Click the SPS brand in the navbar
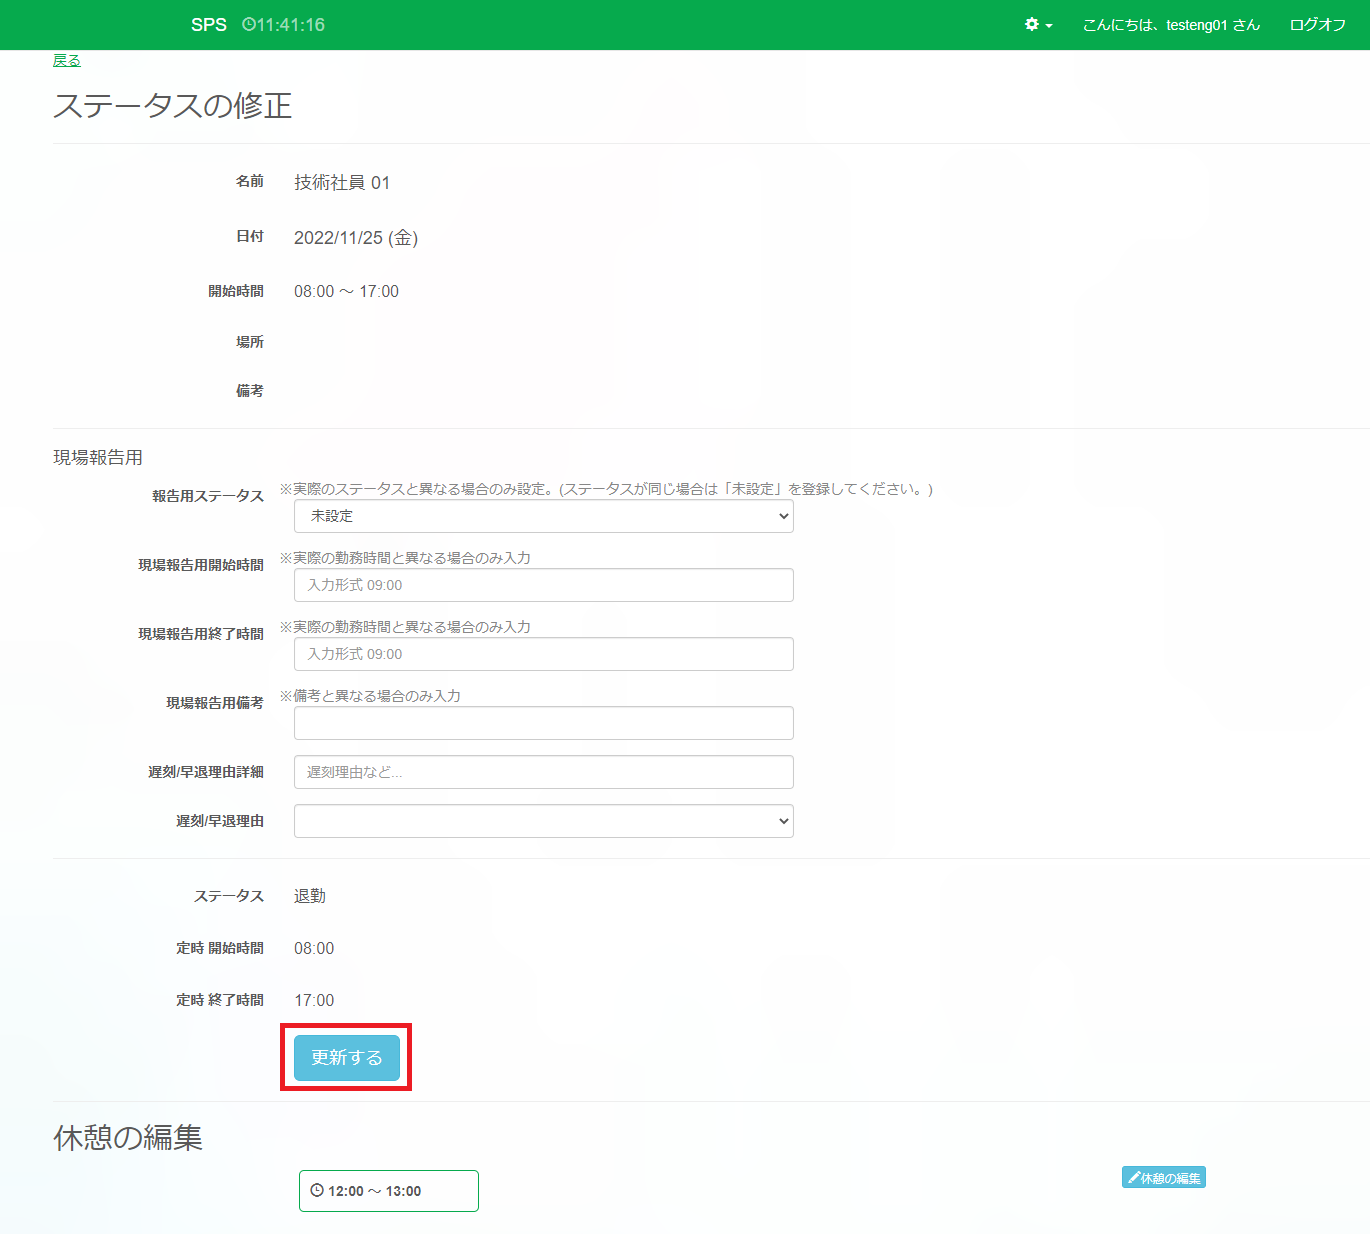The image size is (1370, 1234). coord(208,25)
